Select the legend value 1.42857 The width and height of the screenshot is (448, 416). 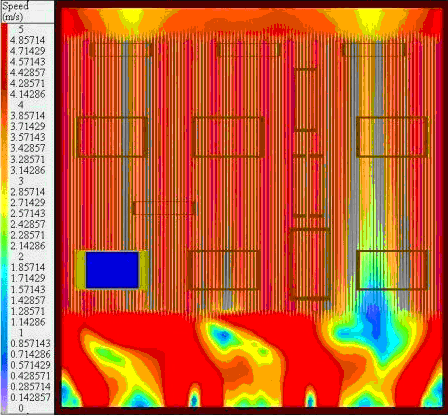click(28, 300)
